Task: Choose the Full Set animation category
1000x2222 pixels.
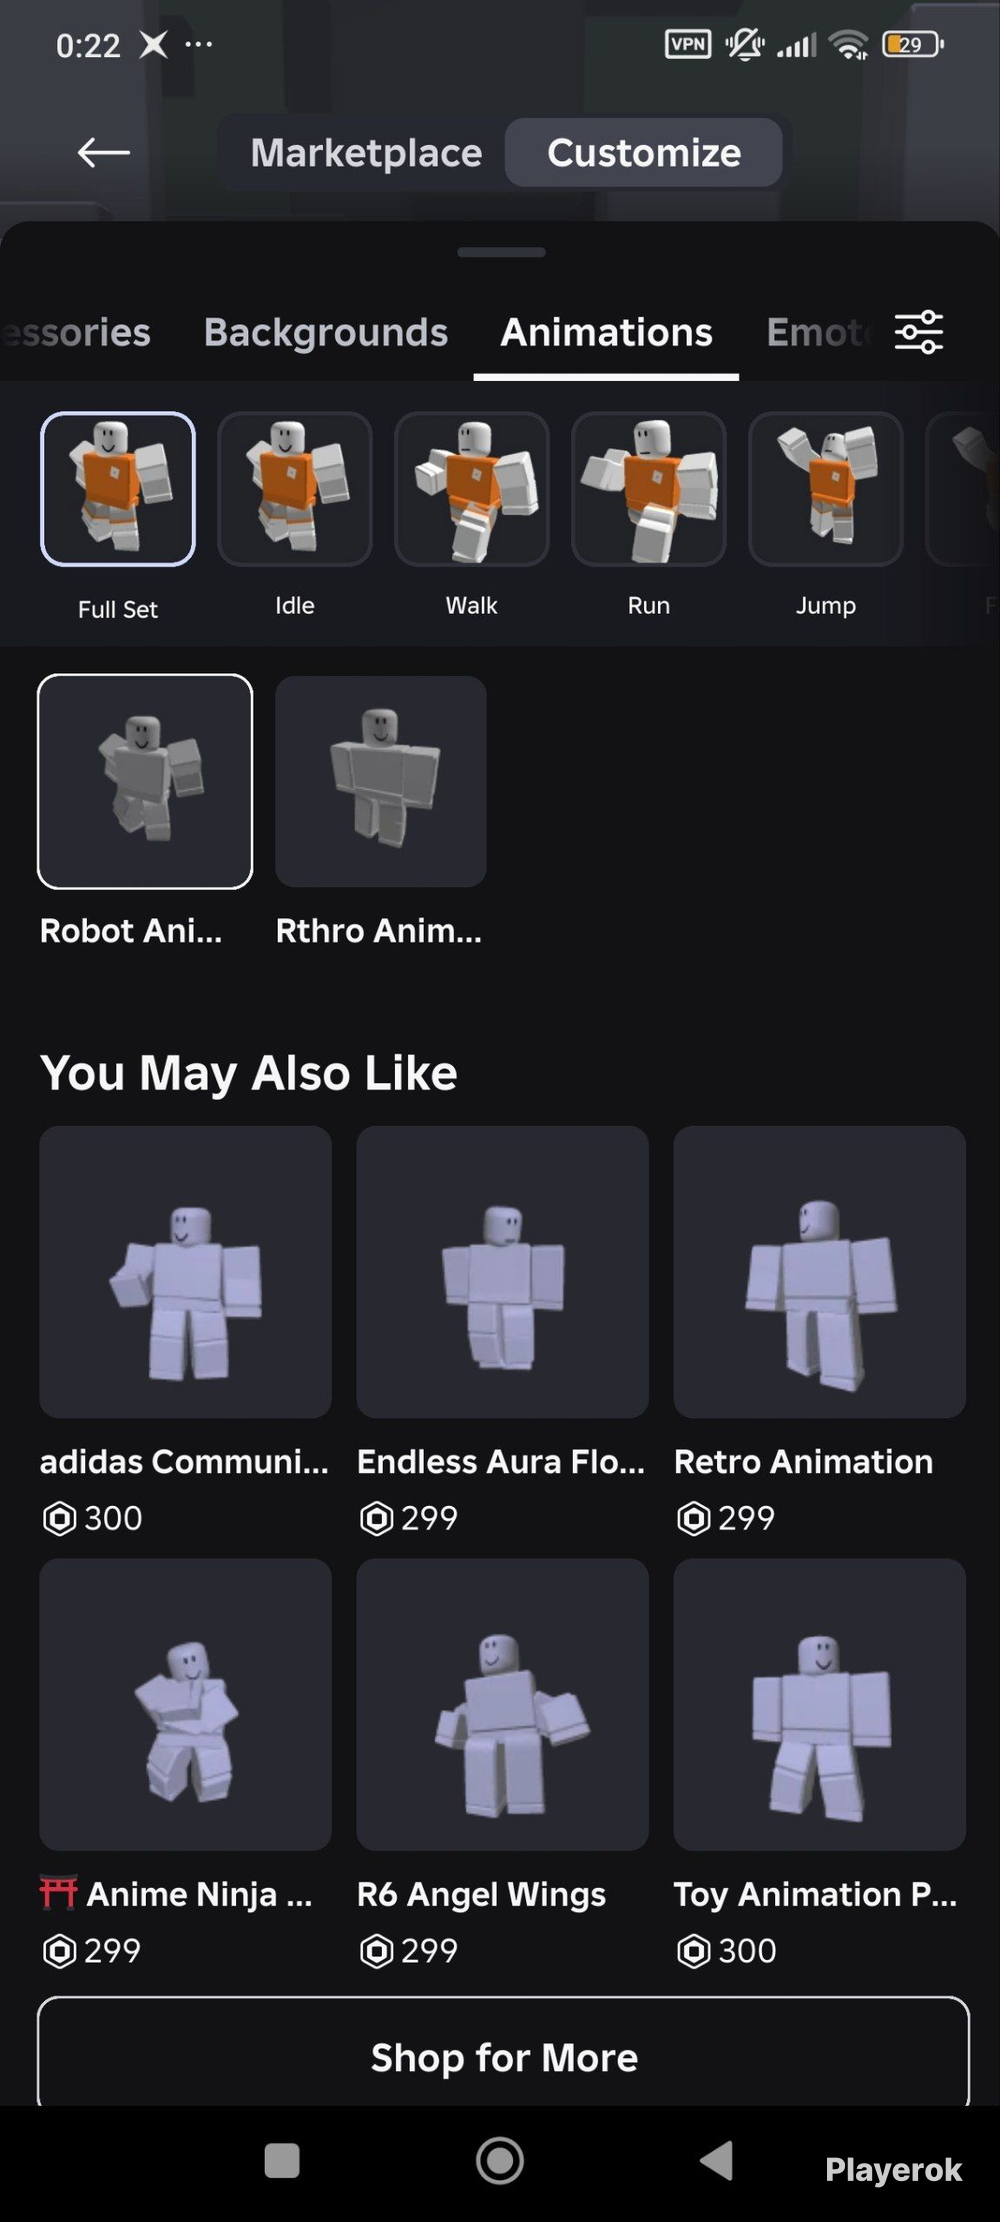Action: click(118, 489)
